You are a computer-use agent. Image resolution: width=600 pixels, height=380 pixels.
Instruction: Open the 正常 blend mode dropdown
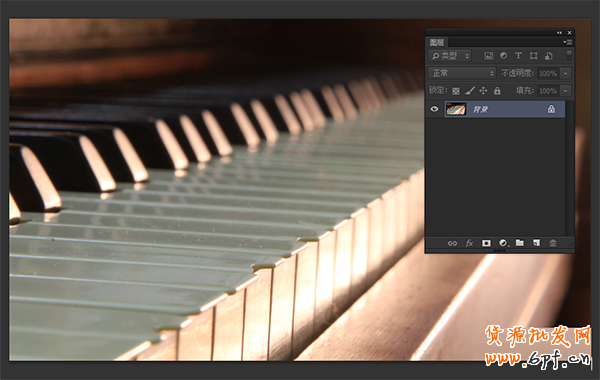tap(462, 73)
